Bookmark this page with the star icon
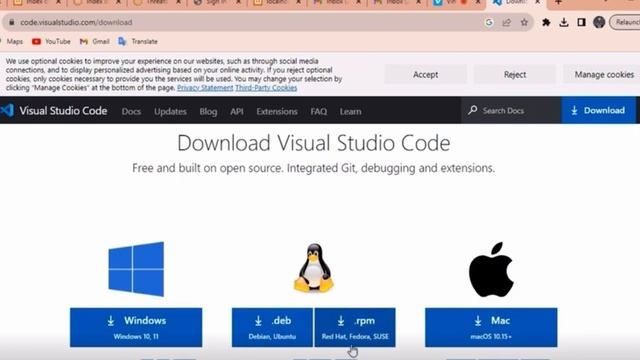This screenshot has width=640, height=360. (x=524, y=22)
